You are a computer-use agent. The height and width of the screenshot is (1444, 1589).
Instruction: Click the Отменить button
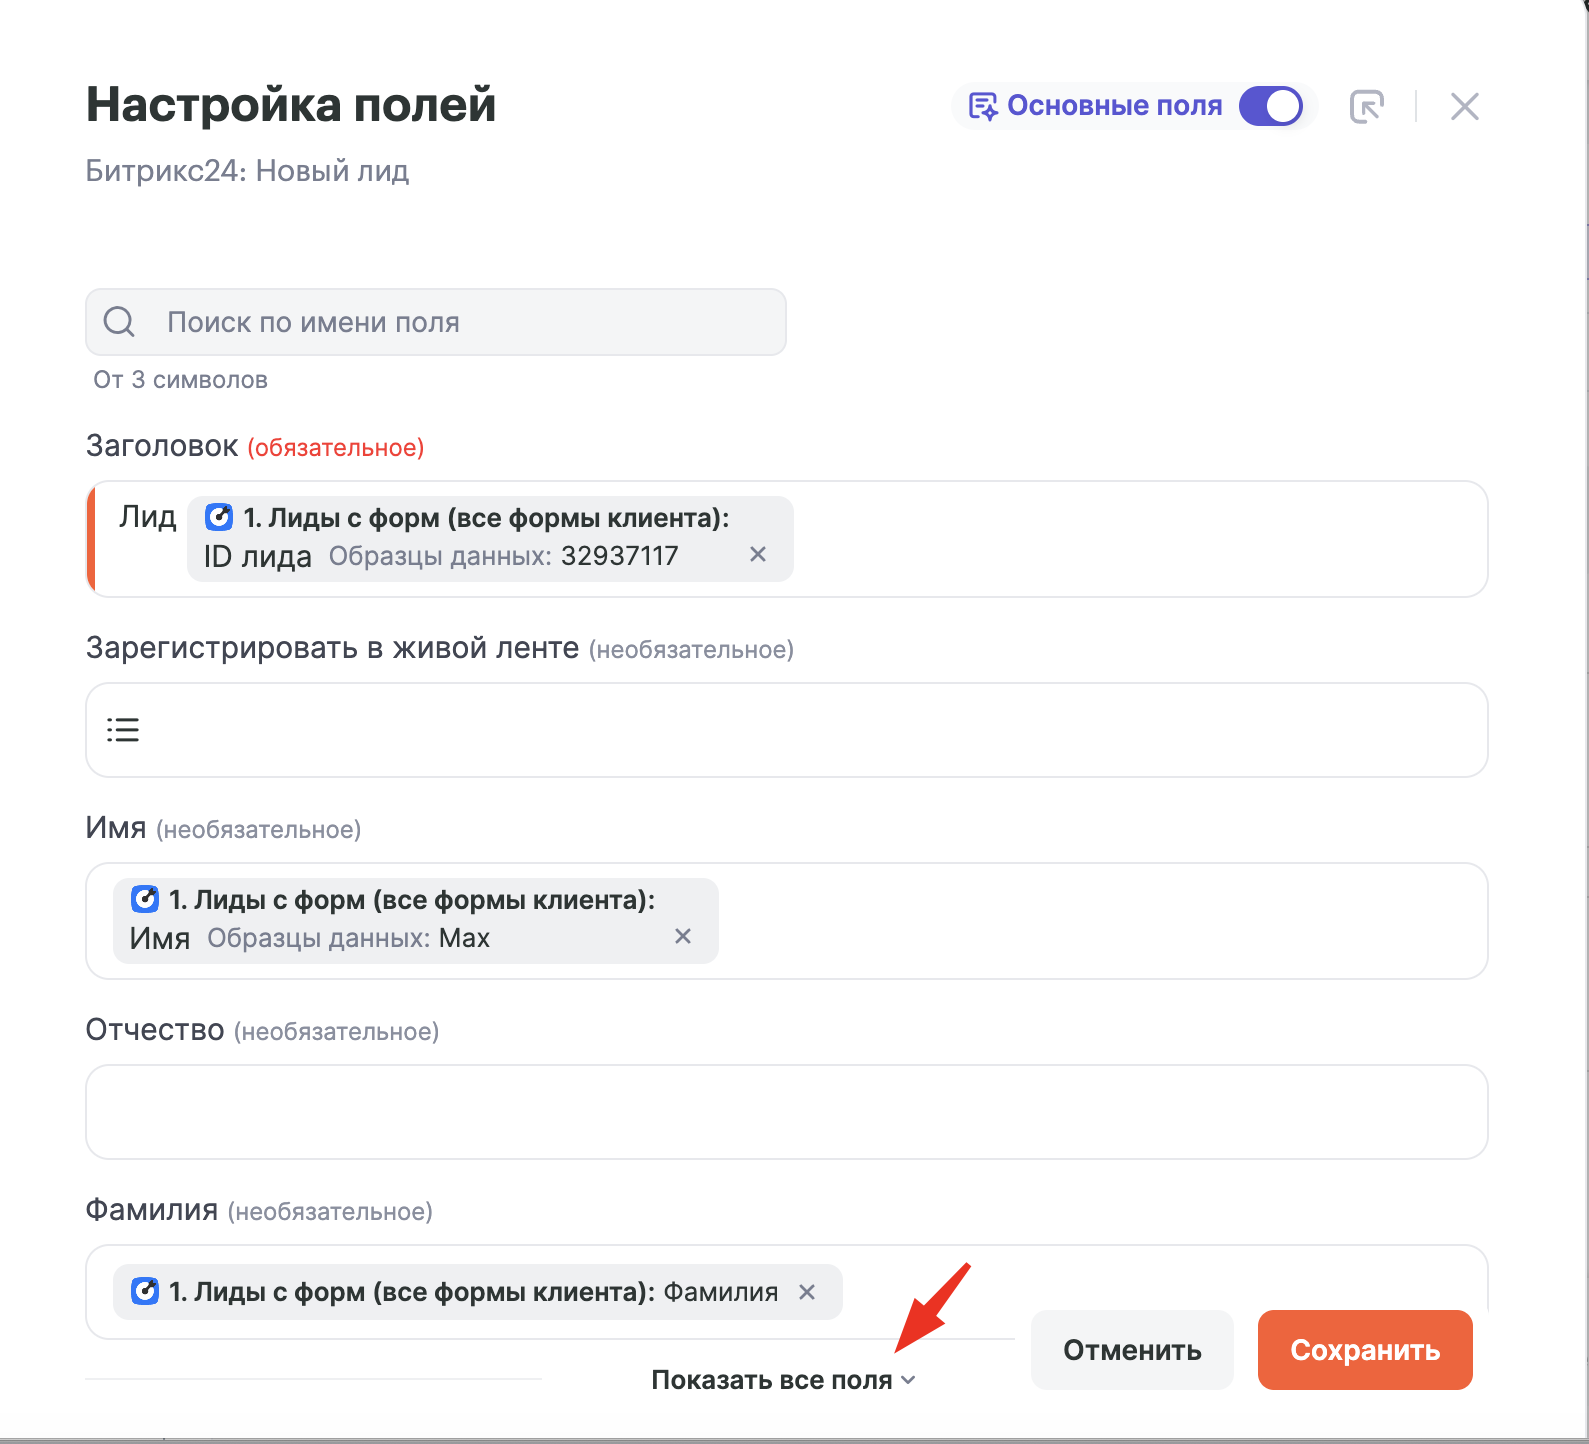pos(1132,1350)
